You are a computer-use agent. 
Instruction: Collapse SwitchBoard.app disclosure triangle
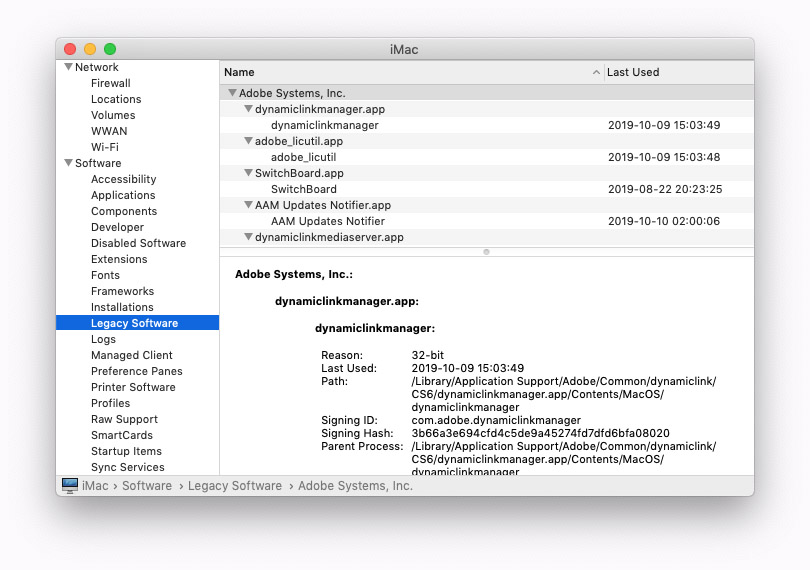pos(248,173)
